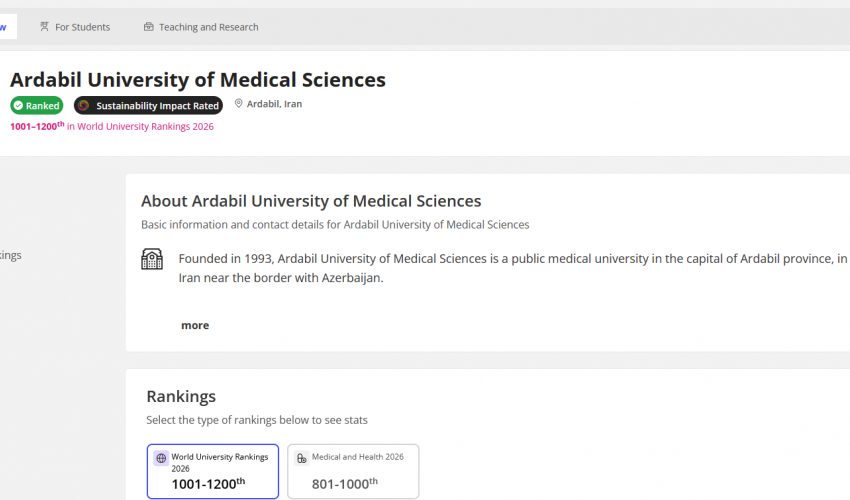Open the For Students tab
Image resolution: width=850 pixels, height=500 pixels.
pos(75,27)
